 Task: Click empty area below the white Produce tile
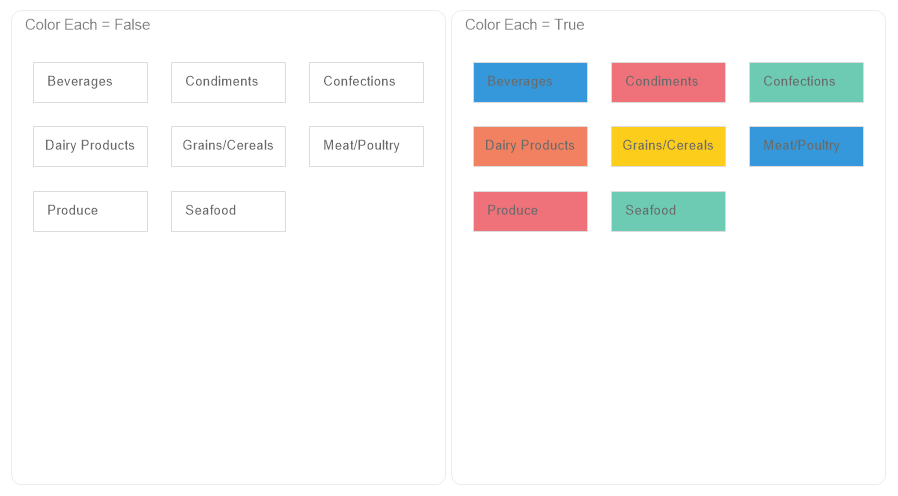click(90, 330)
